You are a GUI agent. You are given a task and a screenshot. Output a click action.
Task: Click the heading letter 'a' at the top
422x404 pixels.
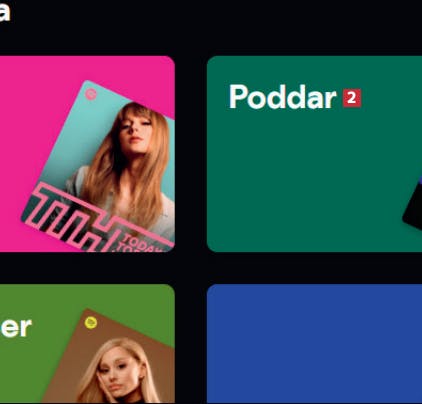(x=5, y=12)
